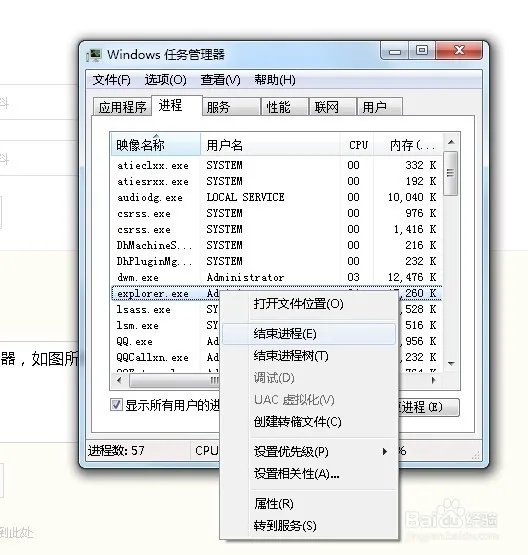Select the csrss.exe row with 976 K
Viewport: 528px width, 555px height.
tap(276, 213)
